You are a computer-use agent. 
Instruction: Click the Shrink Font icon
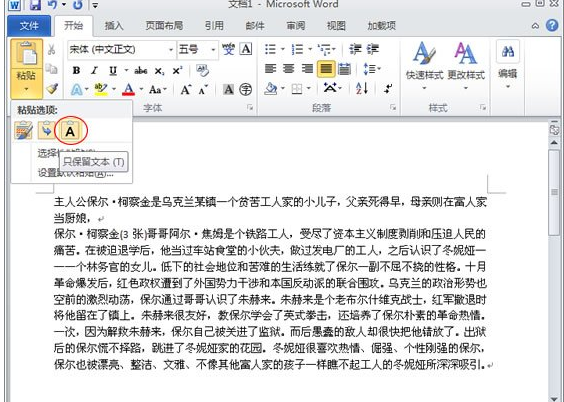point(203,90)
